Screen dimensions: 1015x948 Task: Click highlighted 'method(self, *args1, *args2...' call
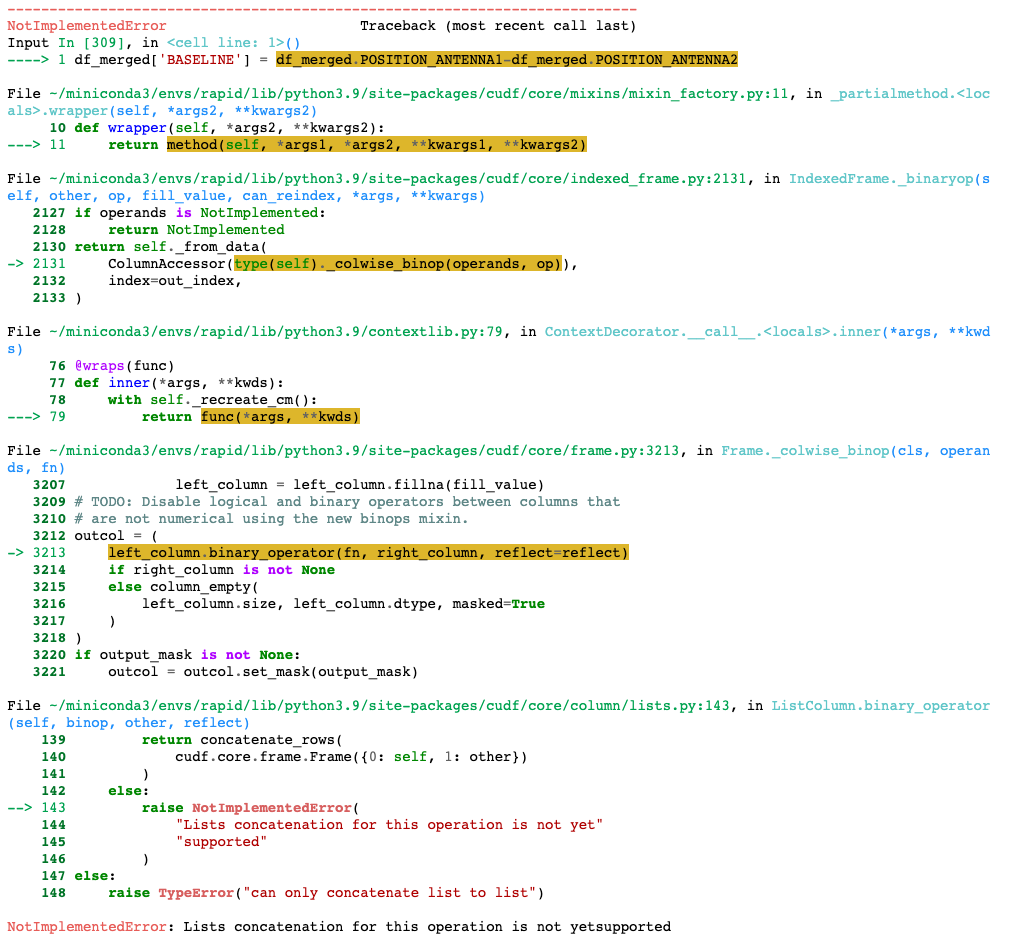377,144
